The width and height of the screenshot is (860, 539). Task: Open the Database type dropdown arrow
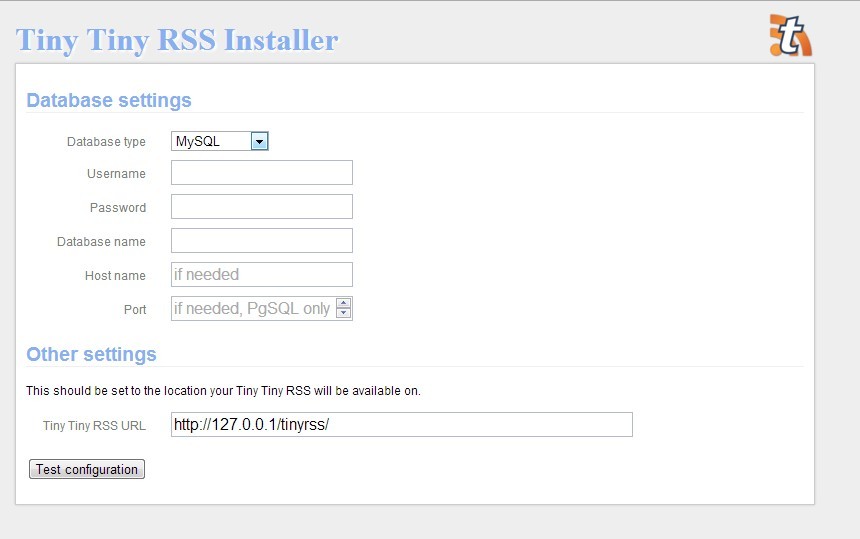coord(259,141)
